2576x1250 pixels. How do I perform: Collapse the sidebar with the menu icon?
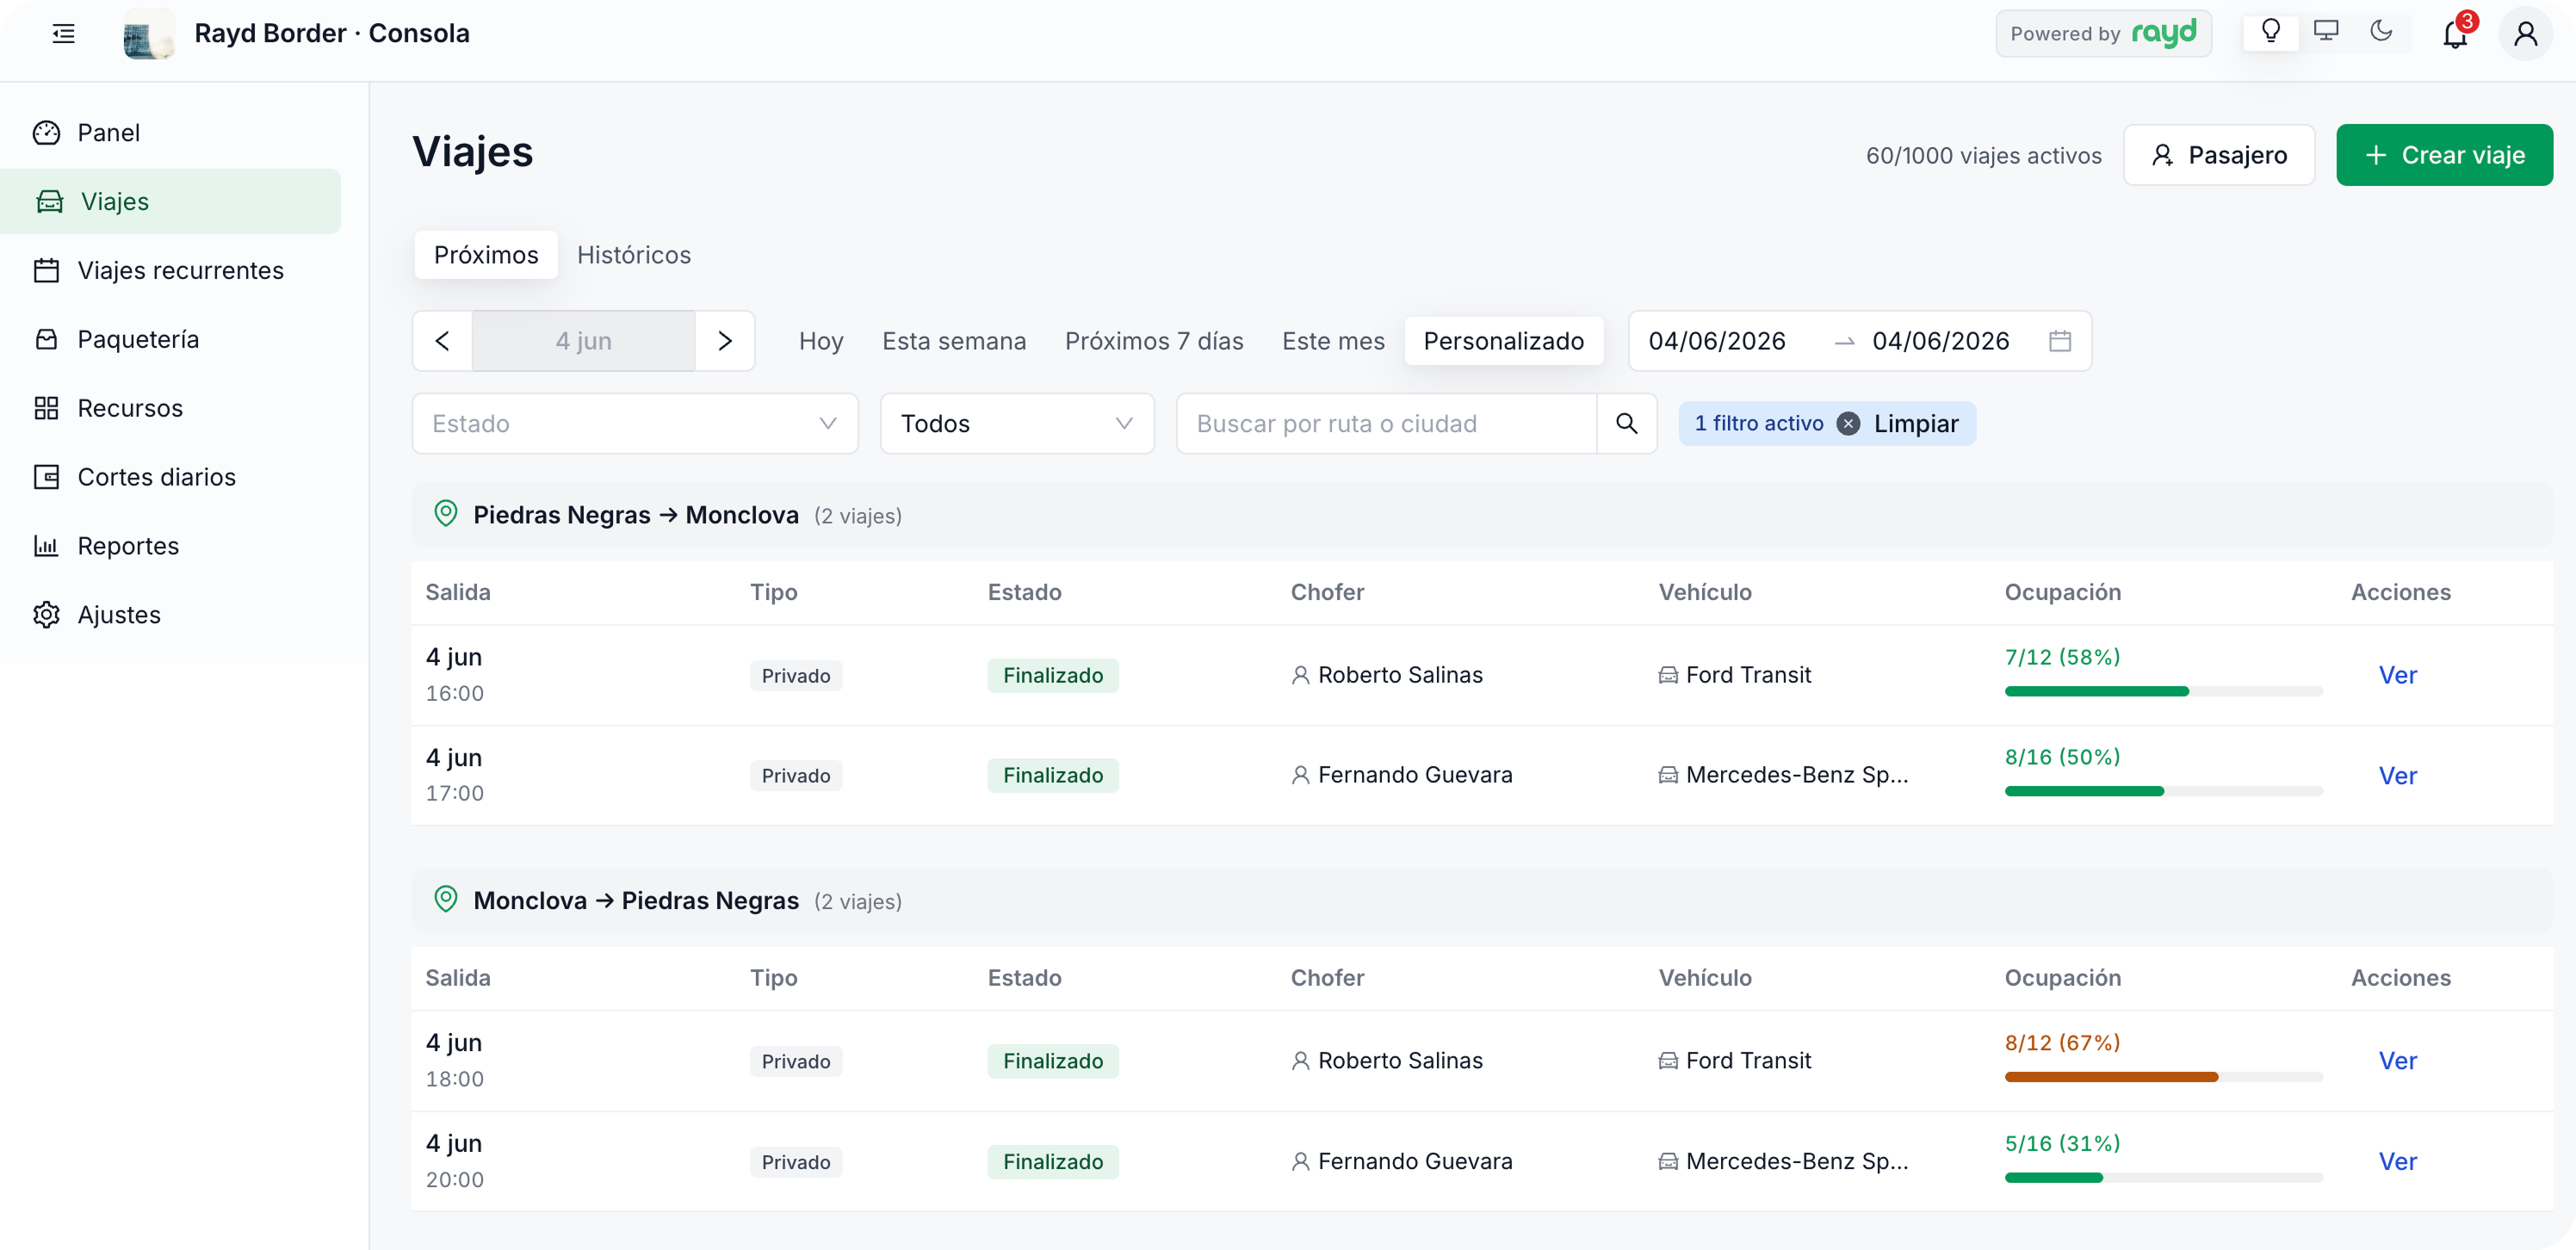[x=63, y=34]
